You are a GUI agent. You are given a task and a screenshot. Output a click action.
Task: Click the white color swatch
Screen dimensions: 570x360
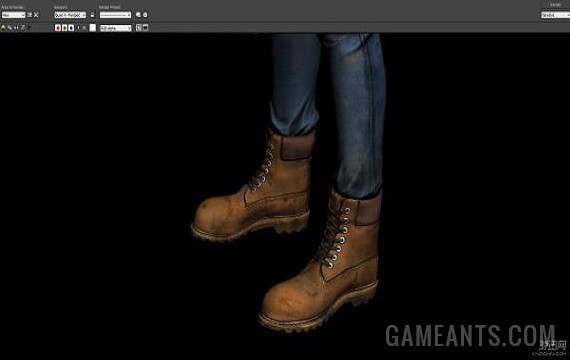93,28
